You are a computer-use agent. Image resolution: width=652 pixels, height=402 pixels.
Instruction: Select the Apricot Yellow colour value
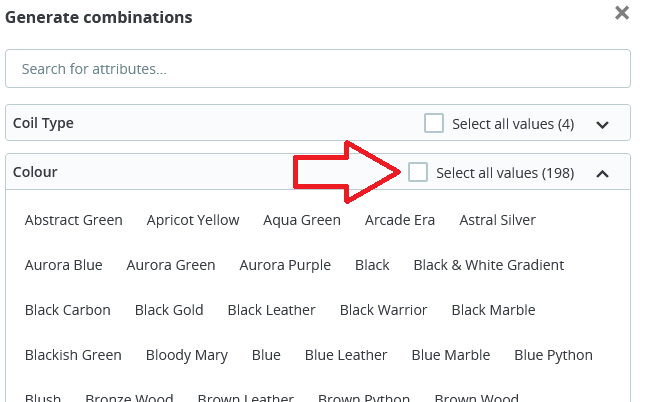tap(193, 220)
